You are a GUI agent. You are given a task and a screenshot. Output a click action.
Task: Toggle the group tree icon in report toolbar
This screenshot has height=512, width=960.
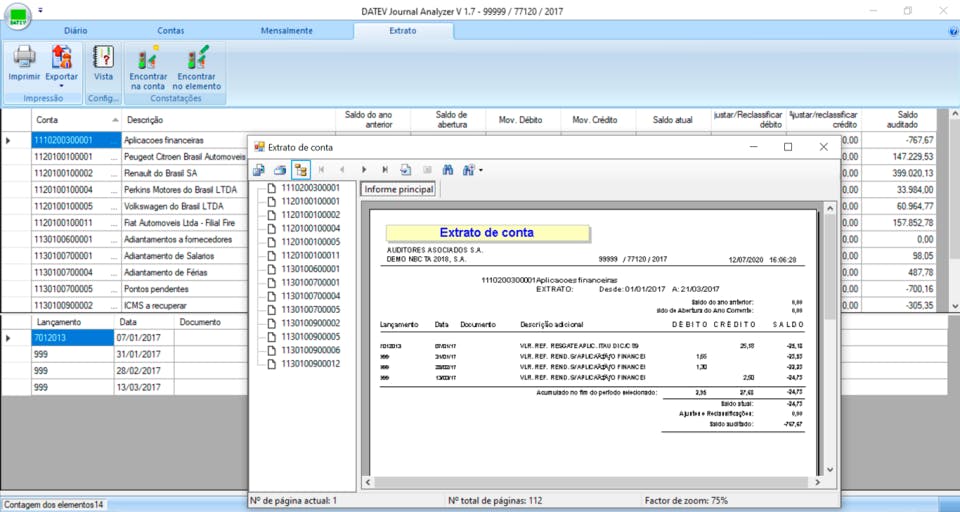click(x=301, y=170)
